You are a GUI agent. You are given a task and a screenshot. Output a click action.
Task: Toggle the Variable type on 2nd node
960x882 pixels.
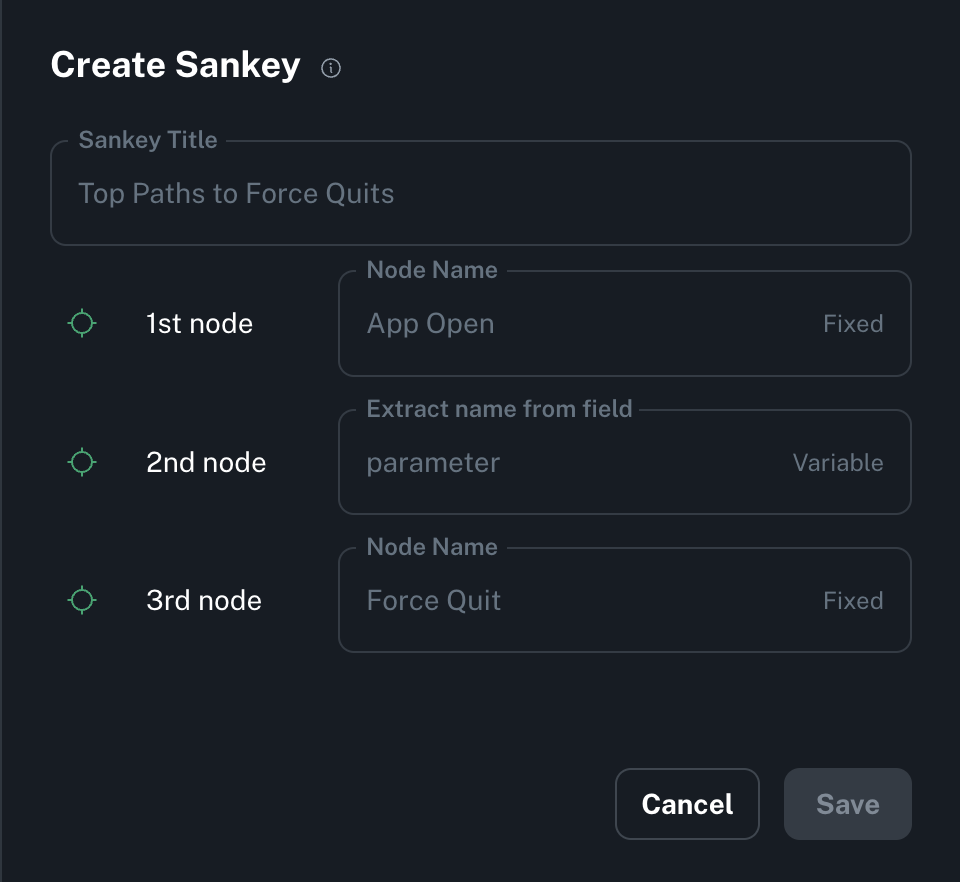tap(838, 463)
